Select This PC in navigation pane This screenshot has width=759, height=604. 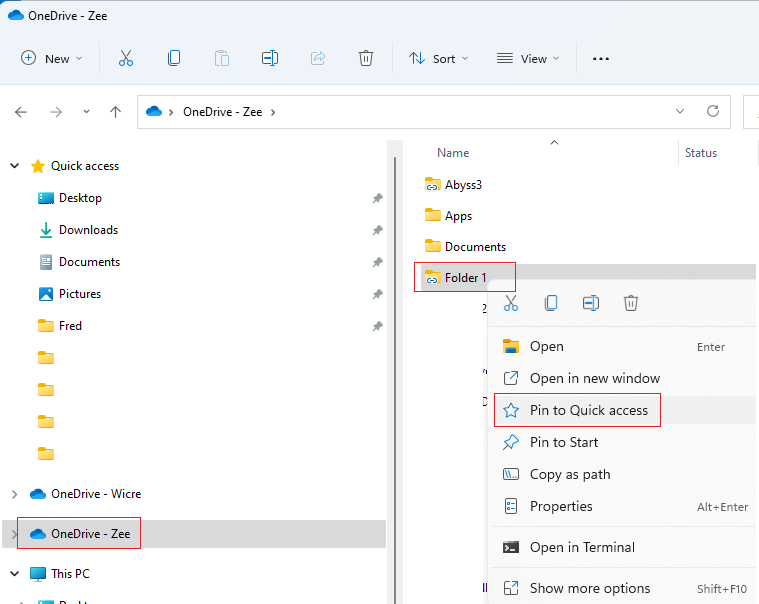coord(70,574)
